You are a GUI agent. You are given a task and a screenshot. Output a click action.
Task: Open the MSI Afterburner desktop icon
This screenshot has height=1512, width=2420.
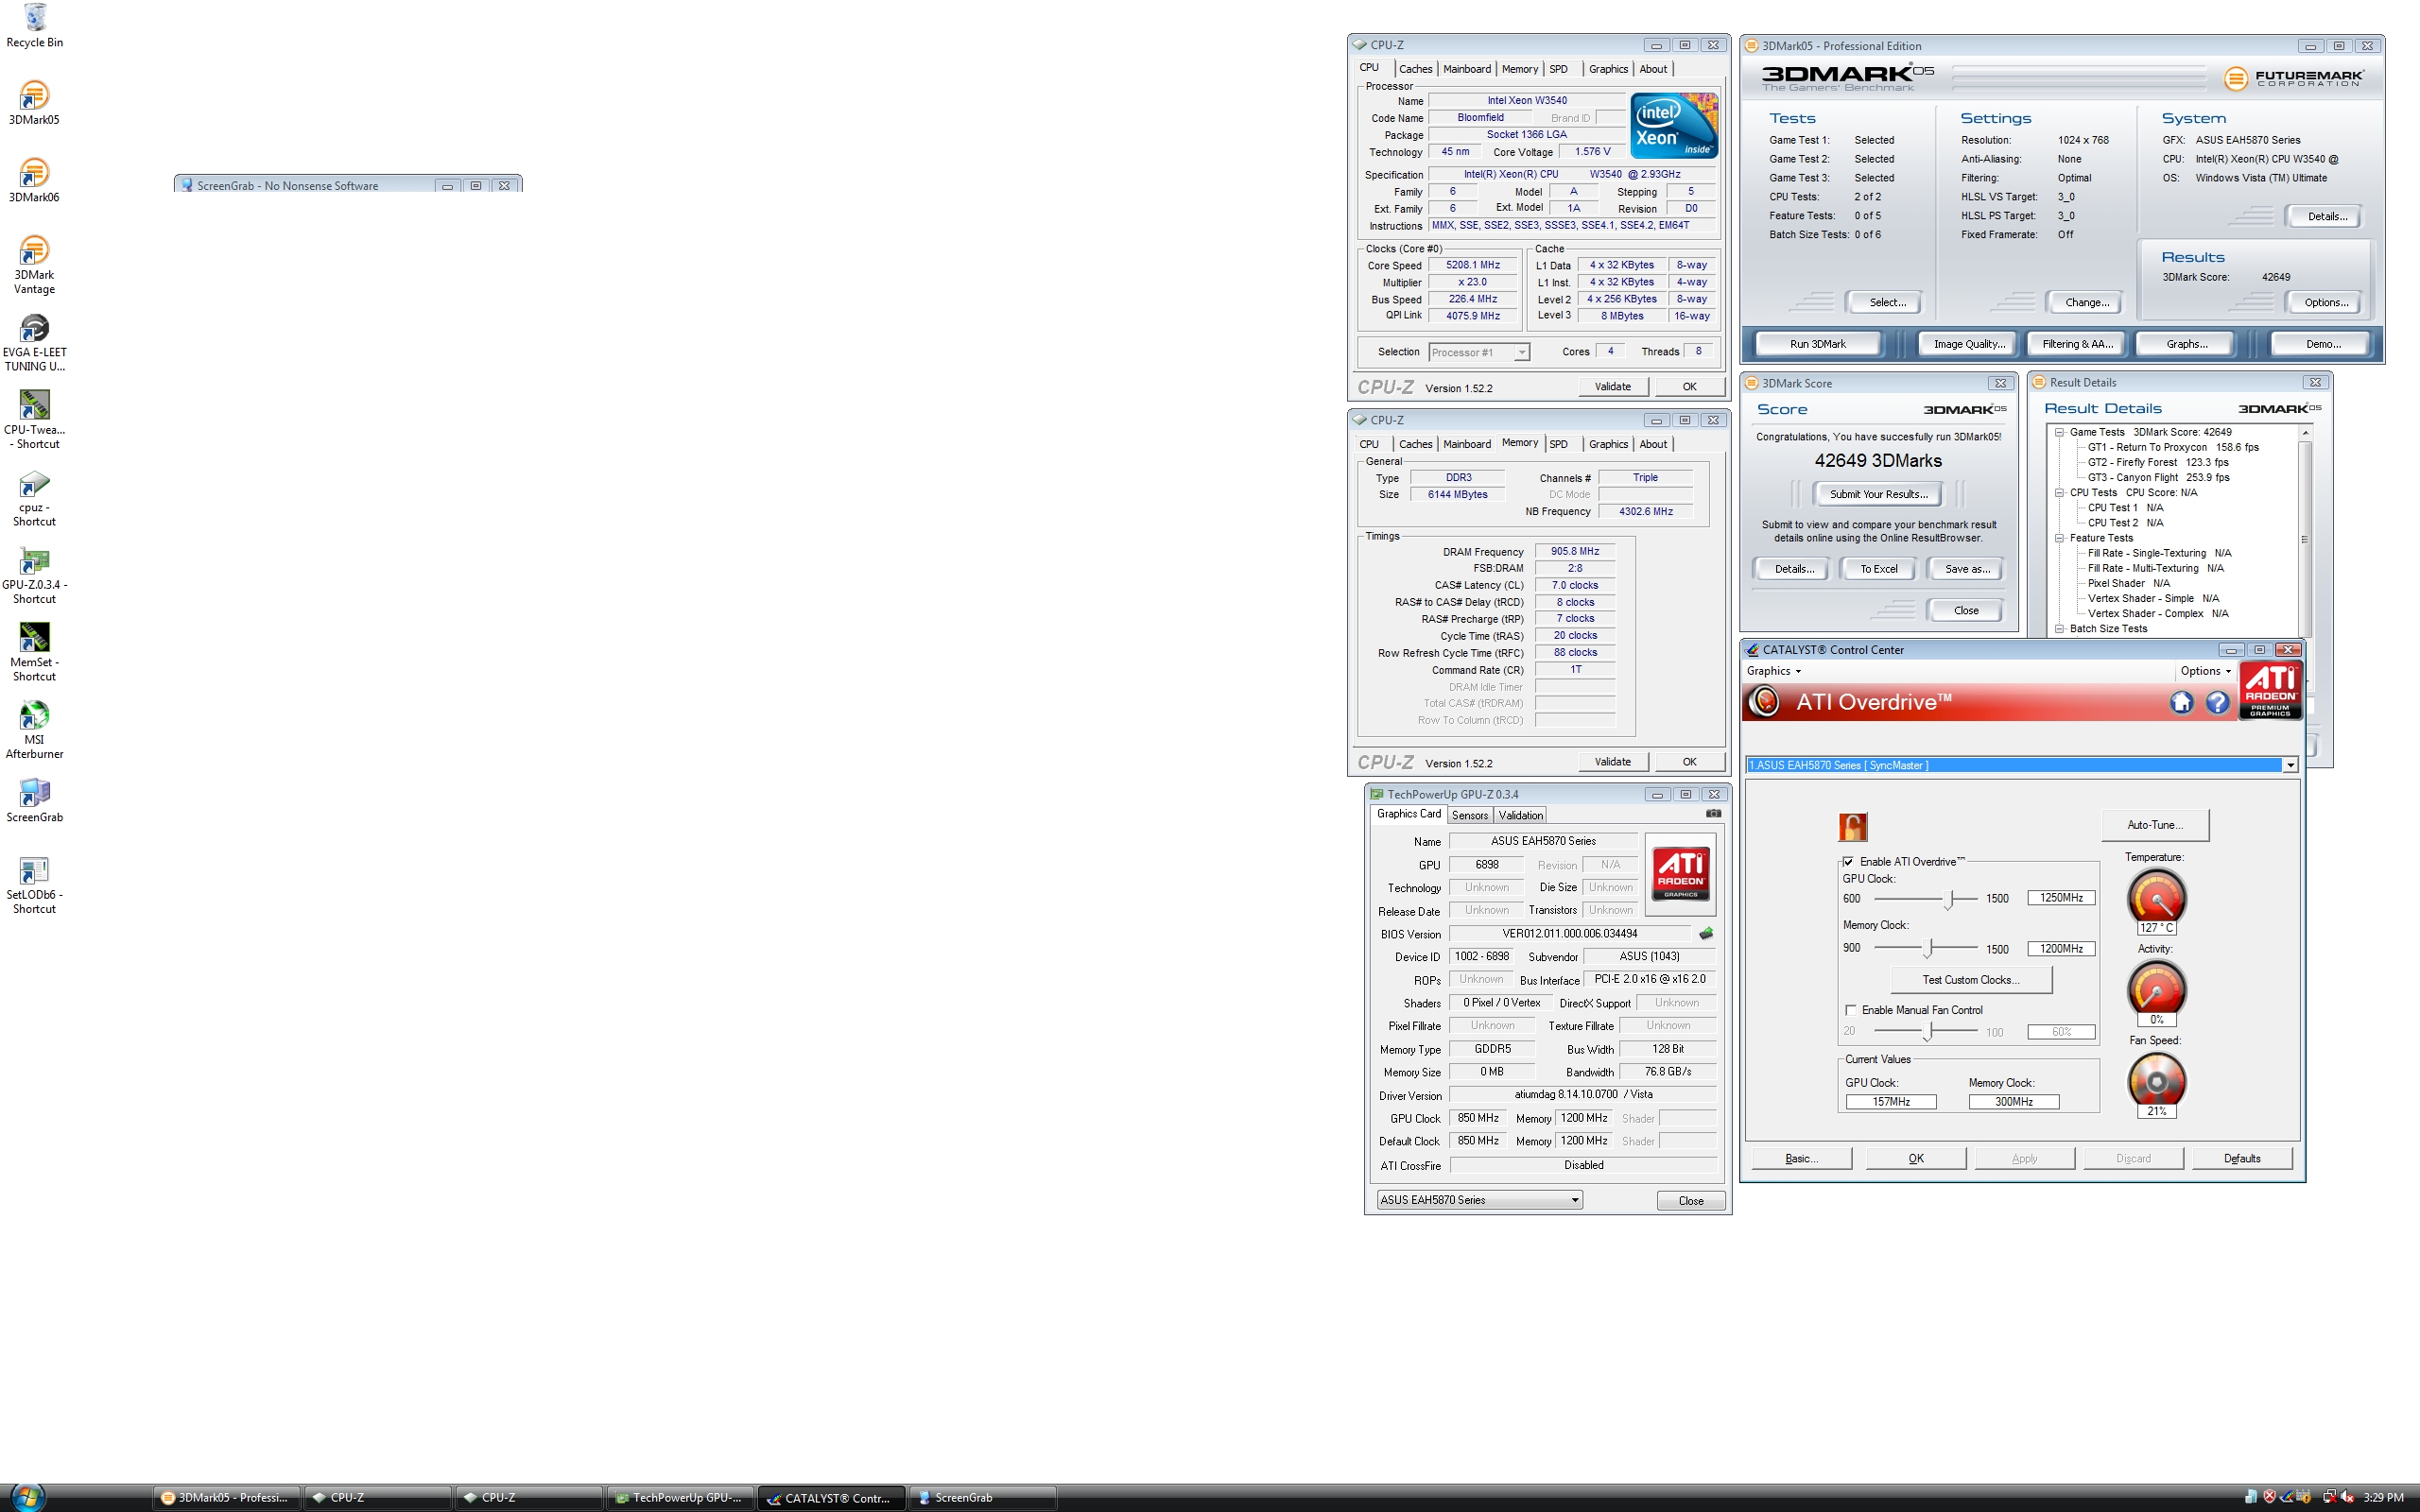point(34,730)
